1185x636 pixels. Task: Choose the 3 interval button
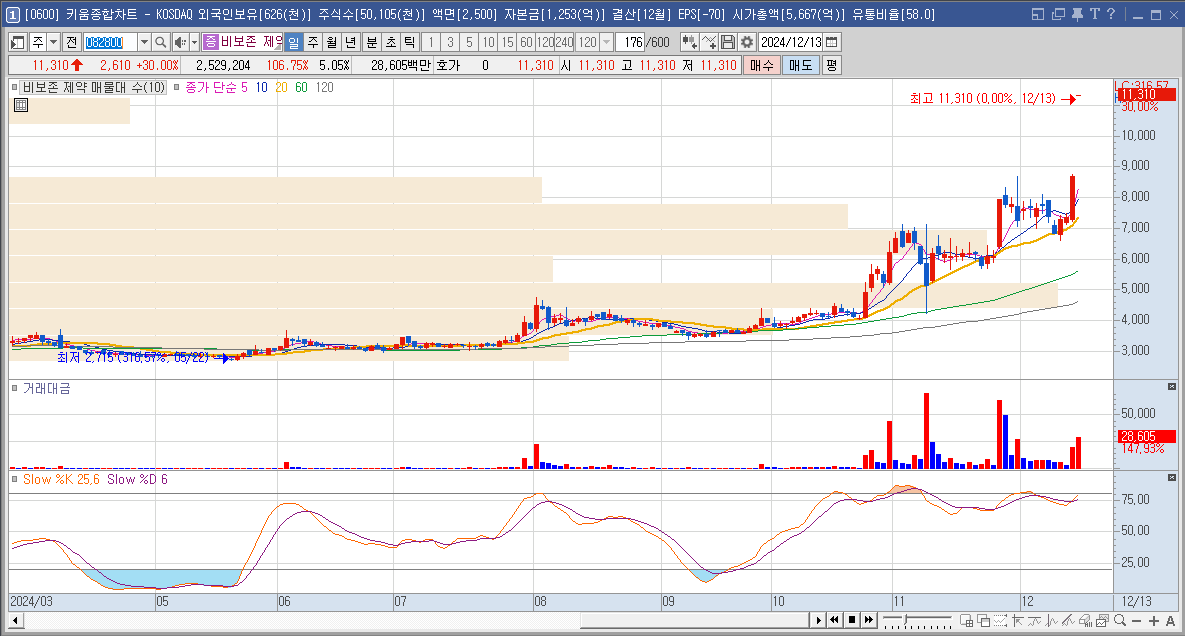[450, 42]
